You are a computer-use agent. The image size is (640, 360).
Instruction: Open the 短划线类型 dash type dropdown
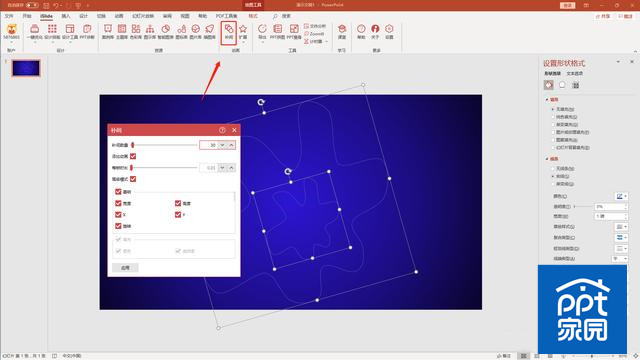(622, 248)
